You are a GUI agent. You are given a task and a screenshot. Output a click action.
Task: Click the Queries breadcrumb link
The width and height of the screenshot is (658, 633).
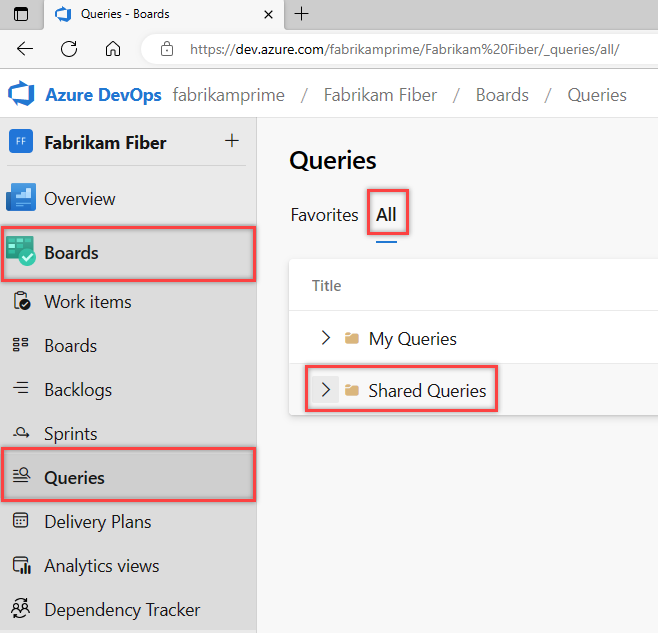pyautogui.click(x=597, y=95)
